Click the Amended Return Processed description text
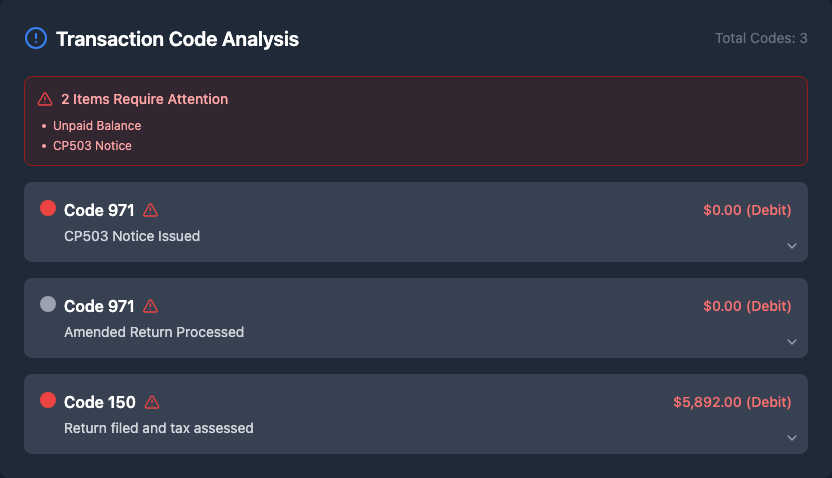Screen dimensions: 832x478 pos(154,332)
